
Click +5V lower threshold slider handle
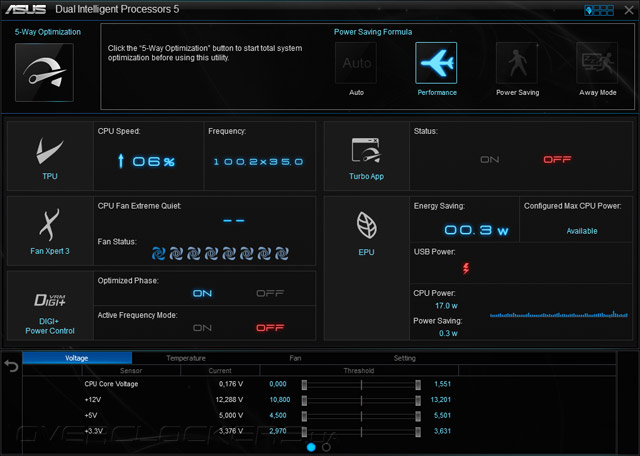tap(304, 416)
